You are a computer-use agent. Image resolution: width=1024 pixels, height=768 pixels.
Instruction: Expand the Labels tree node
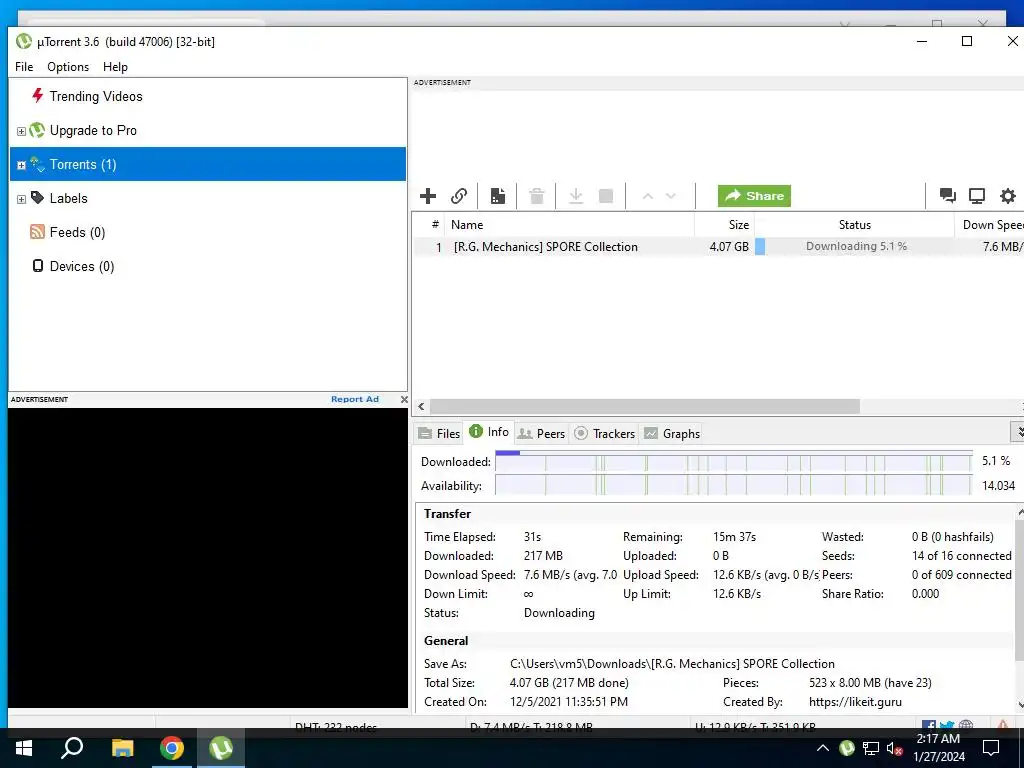point(21,199)
